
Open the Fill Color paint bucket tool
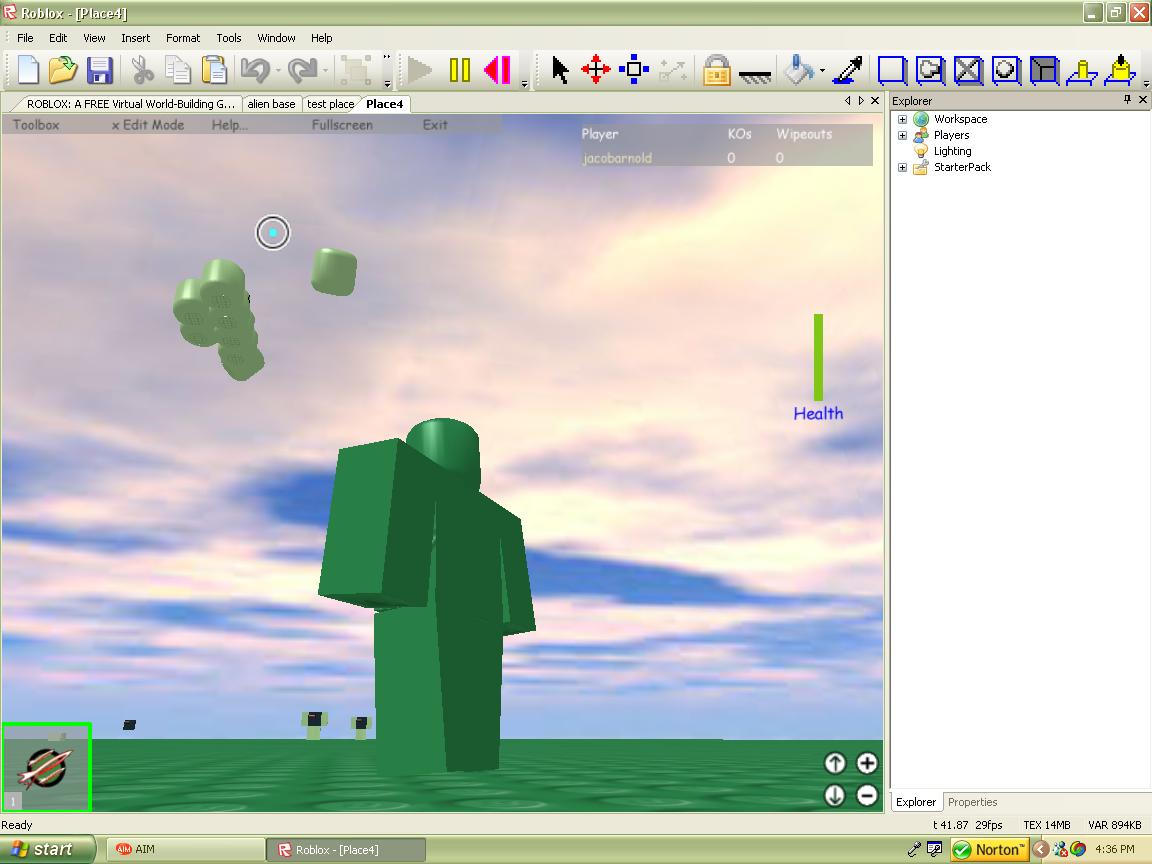coord(800,70)
